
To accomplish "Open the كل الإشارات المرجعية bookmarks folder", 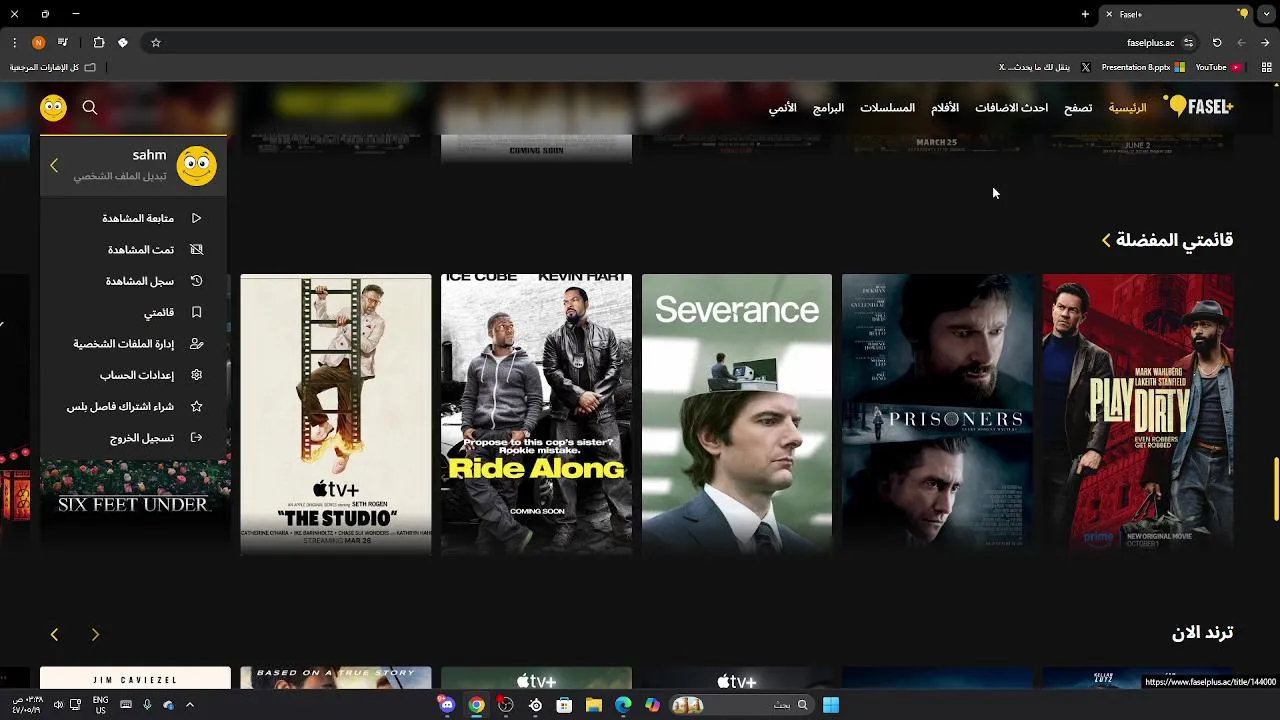I will pos(53,67).
